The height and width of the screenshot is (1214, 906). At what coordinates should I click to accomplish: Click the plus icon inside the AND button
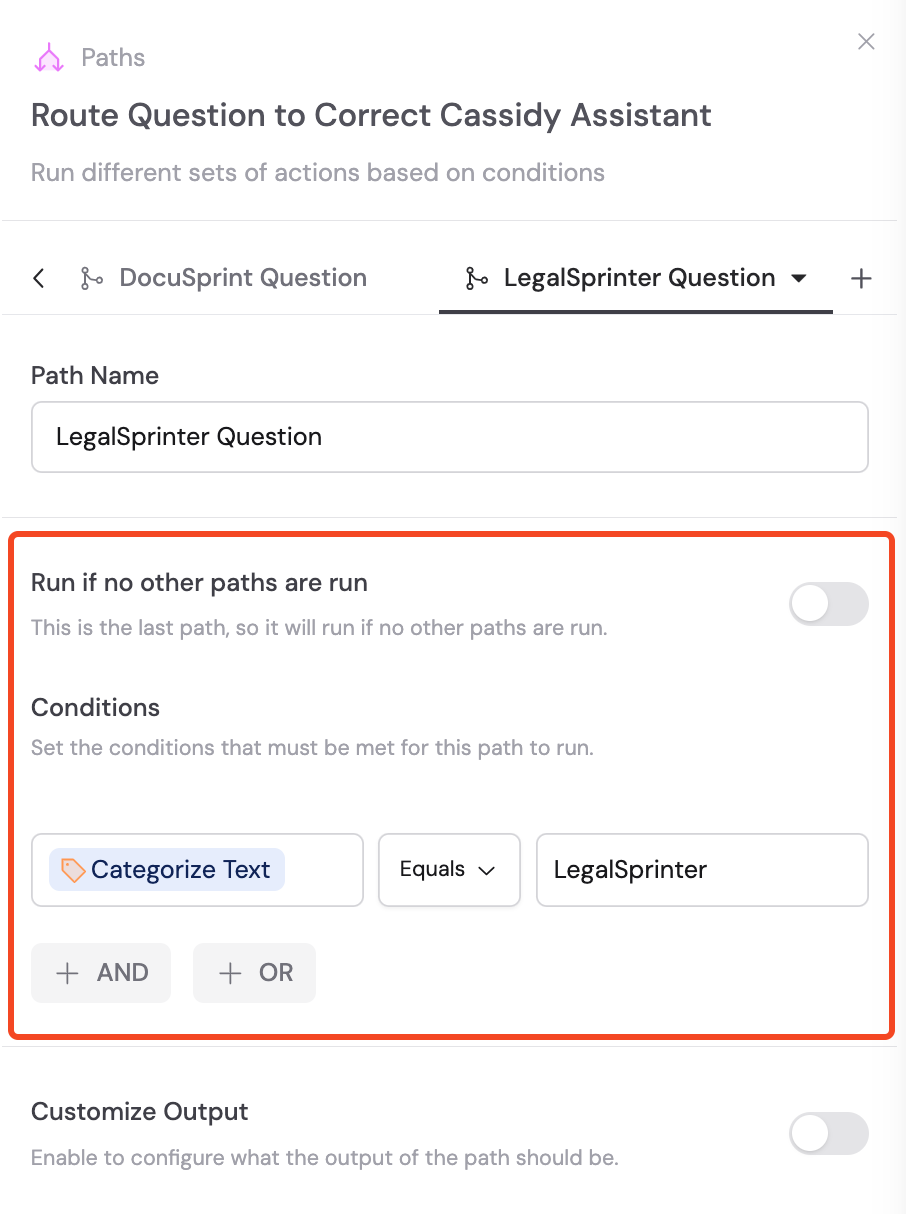click(x=67, y=972)
